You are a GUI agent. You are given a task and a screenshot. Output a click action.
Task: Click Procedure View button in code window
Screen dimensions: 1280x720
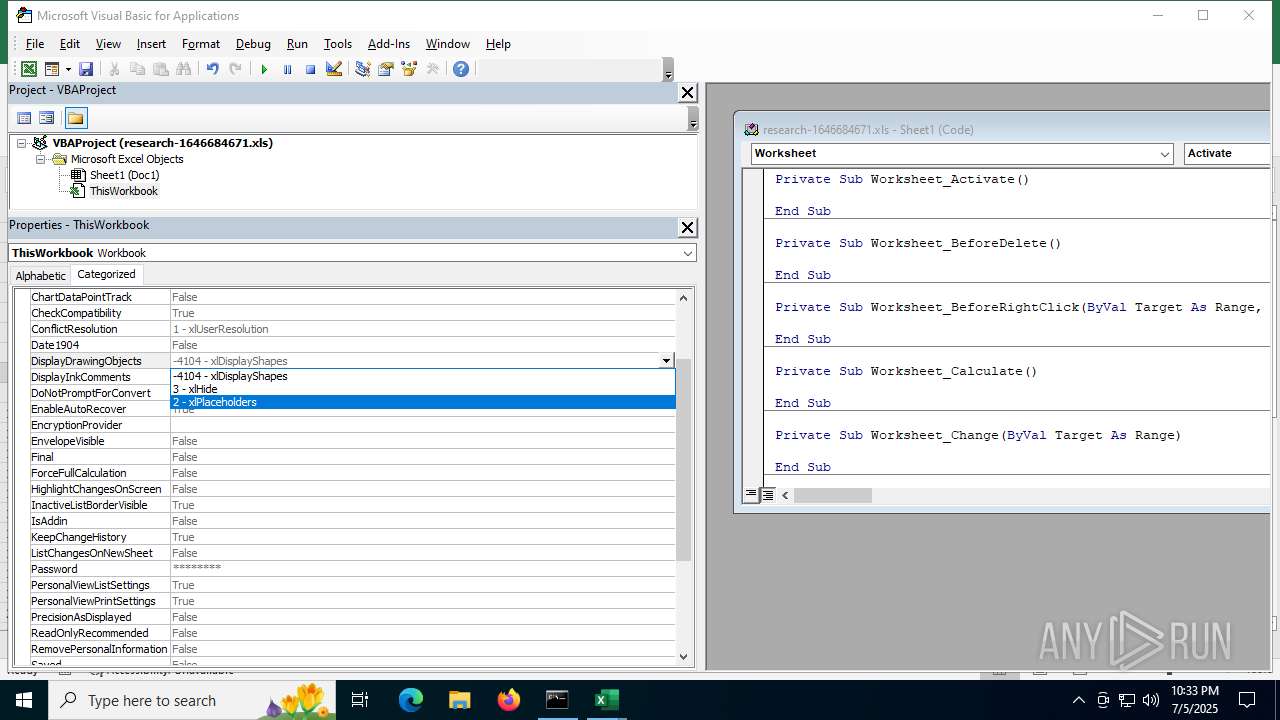tap(751, 495)
